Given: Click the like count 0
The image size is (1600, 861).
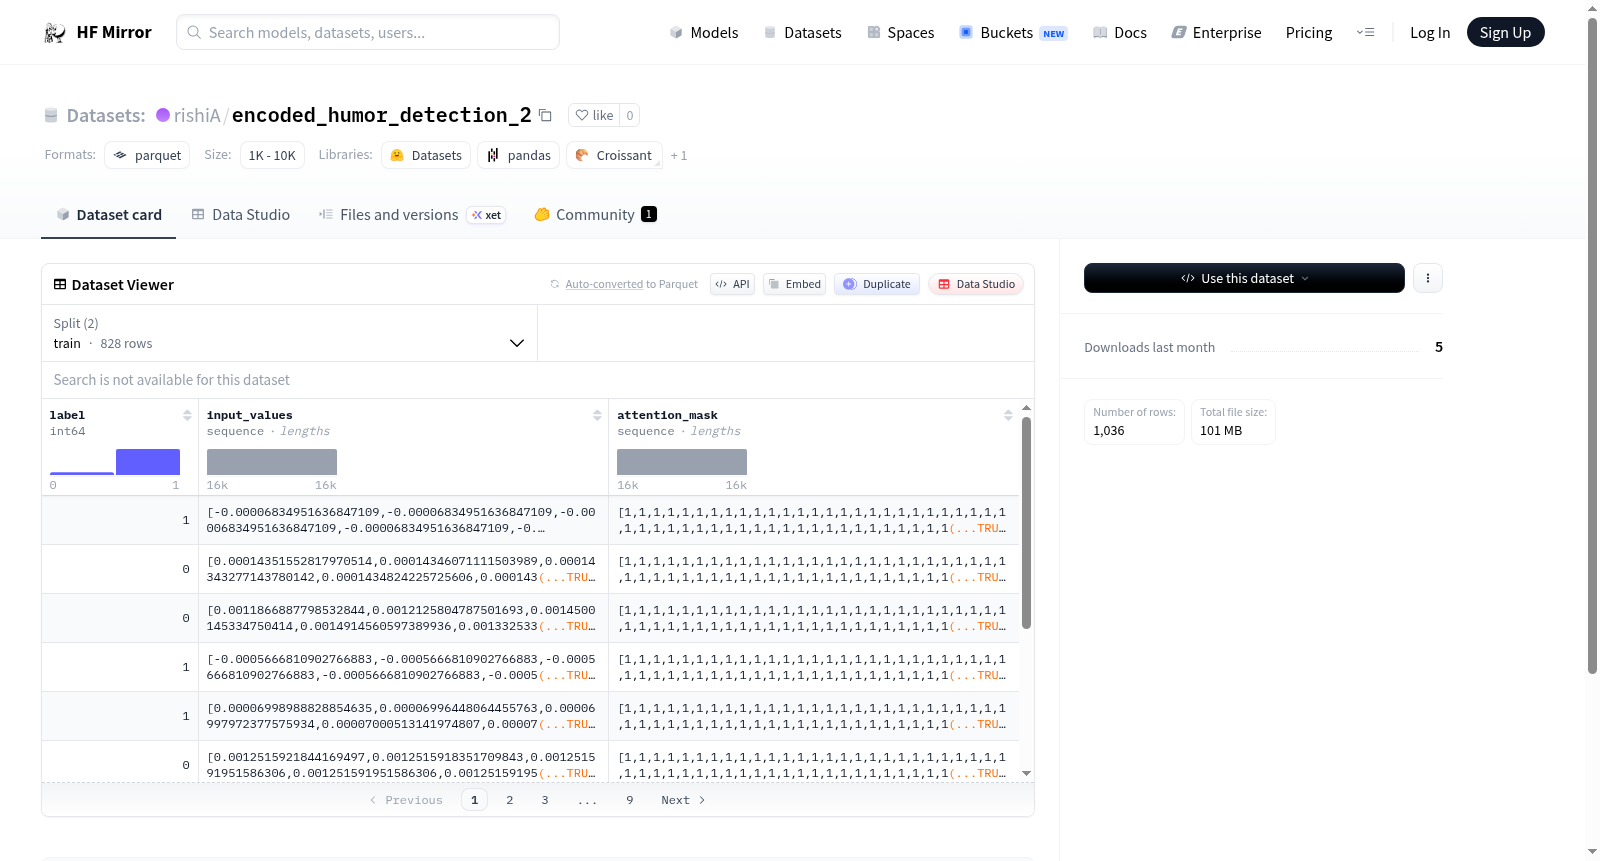Looking at the screenshot, I should [x=630, y=115].
